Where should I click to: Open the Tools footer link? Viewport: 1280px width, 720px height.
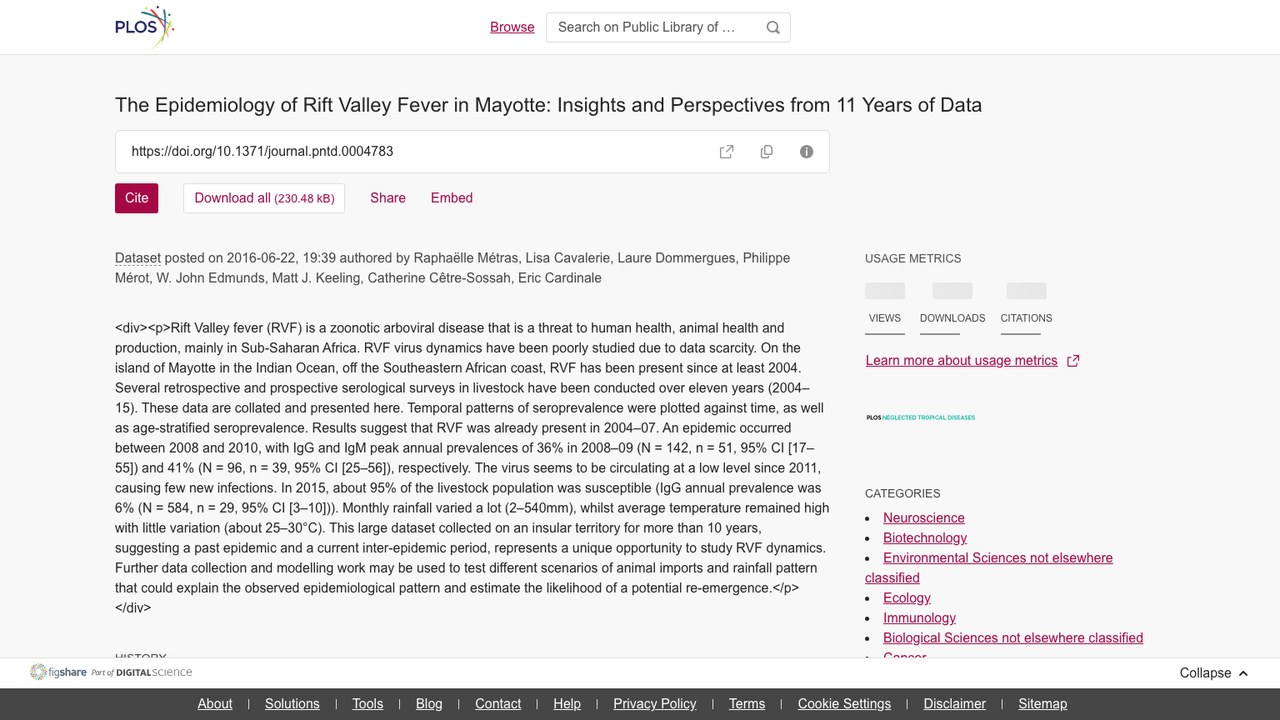tap(368, 704)
